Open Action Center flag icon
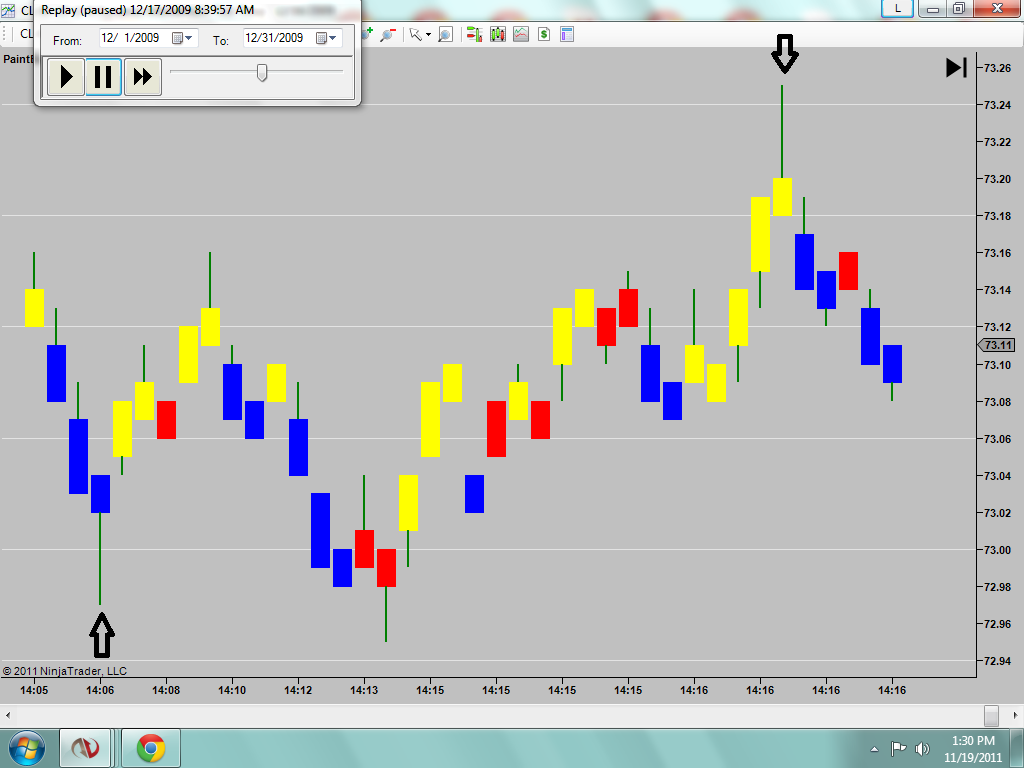The width and height of the screenshot is (1024, 768). 899,748
